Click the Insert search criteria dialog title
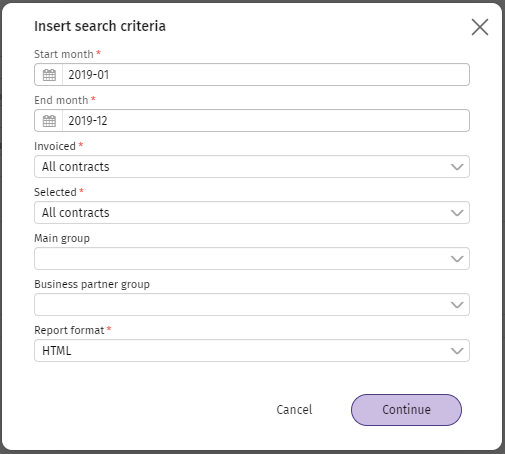The height and width of the screenshot is (454, 505). (x=100, y=26)
